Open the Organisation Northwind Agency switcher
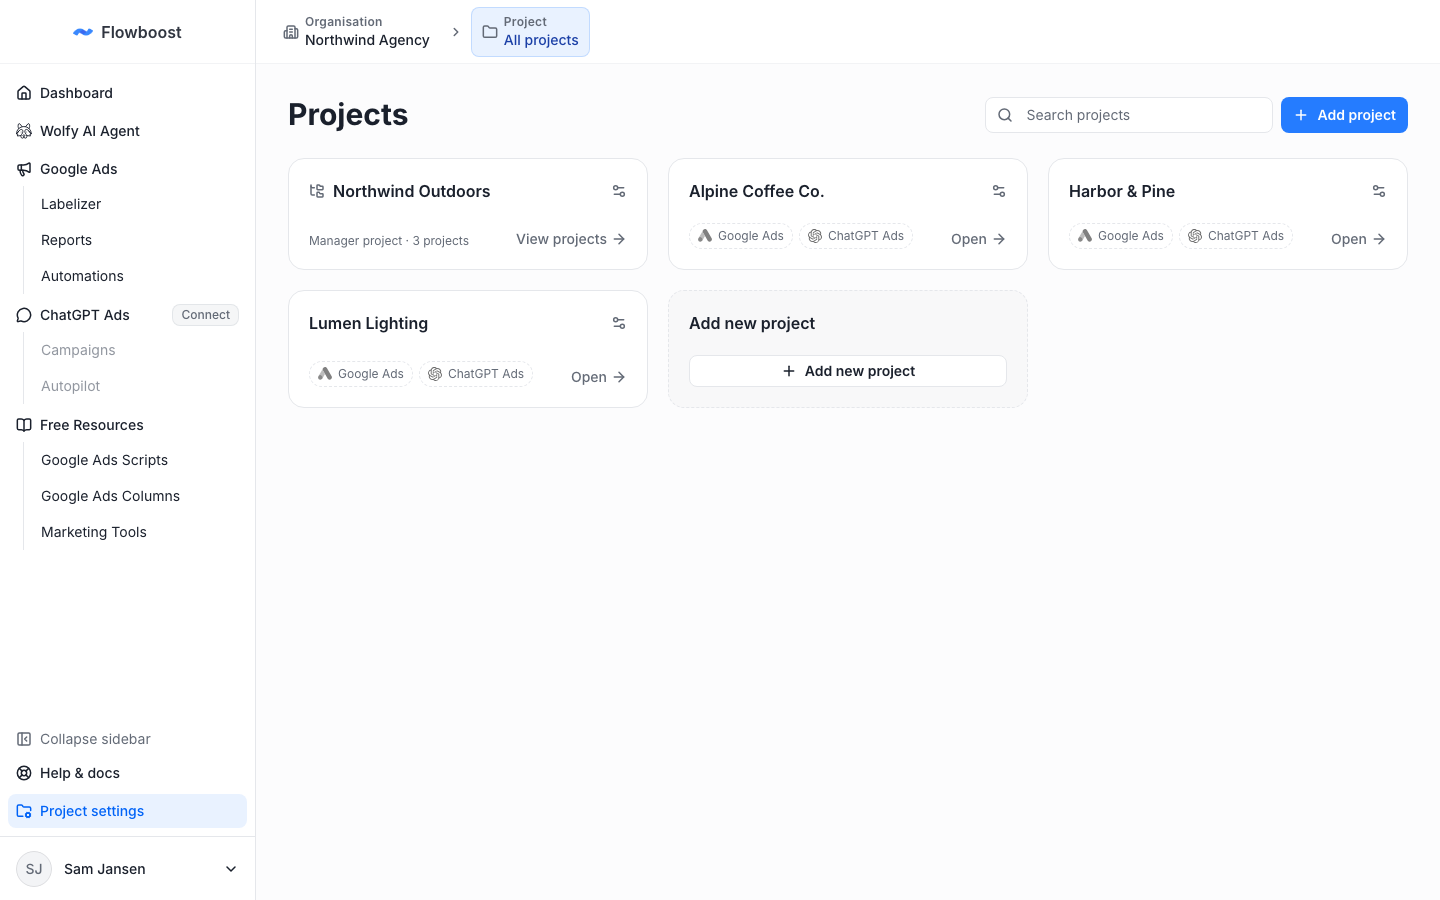 click(x=357, y=32)
